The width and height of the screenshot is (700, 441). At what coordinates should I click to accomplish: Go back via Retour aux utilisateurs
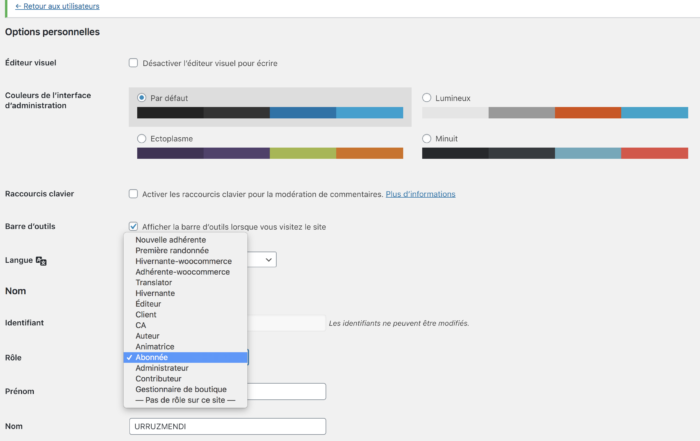point(57,6)
